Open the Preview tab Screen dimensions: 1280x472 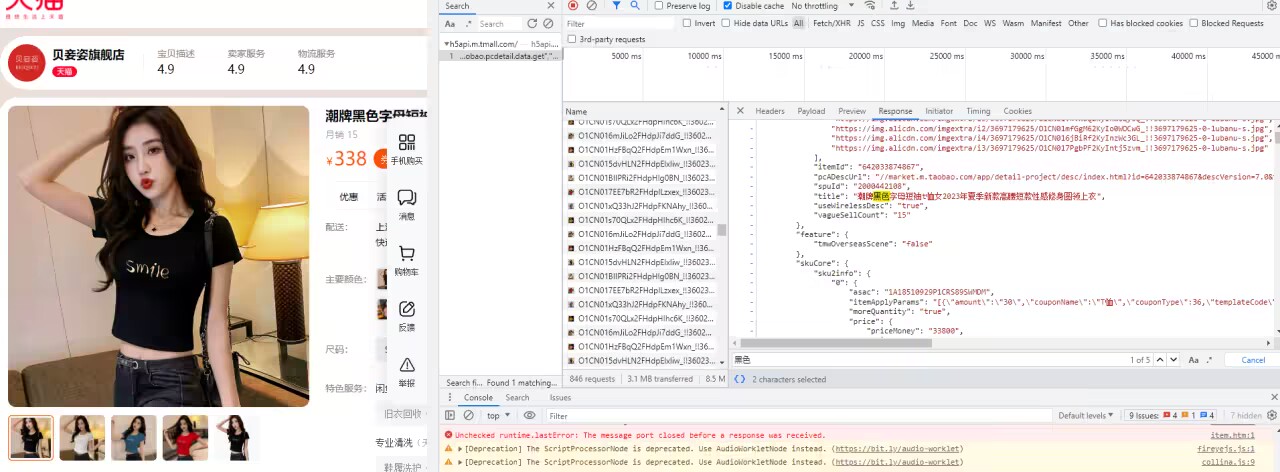tap(851, 111)
